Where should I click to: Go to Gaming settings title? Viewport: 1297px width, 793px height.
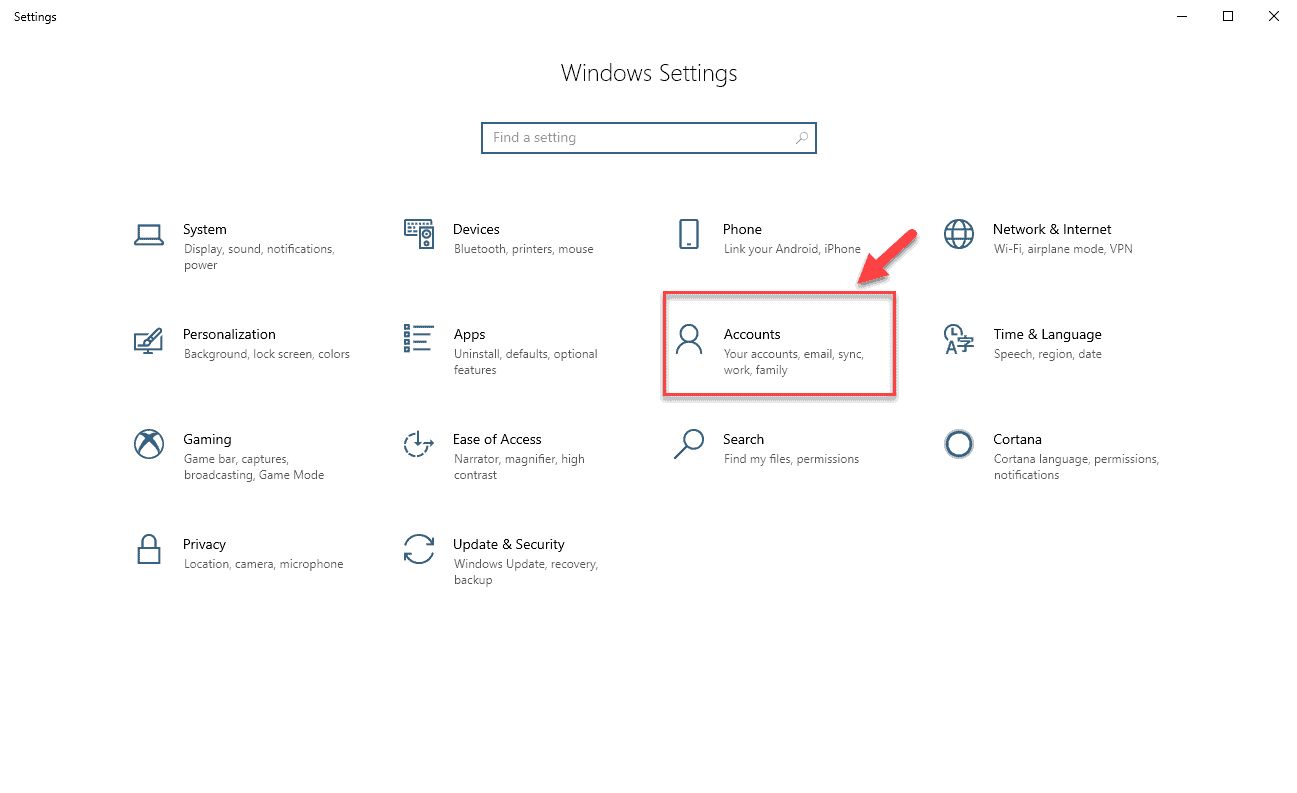click(207, 440)
